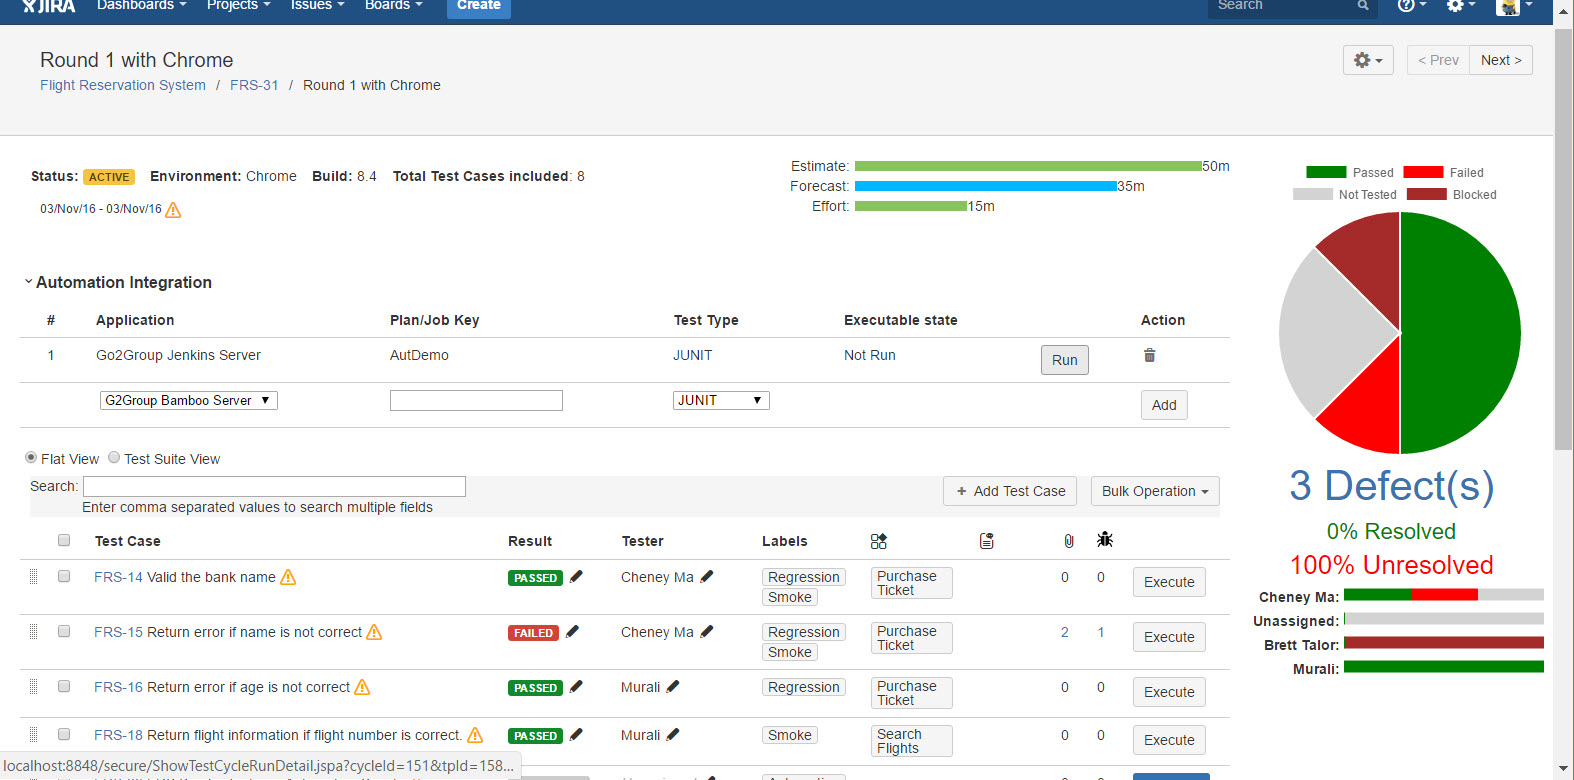Open the Jira help menu
Viewport: 1574px width, 780px height.
point(1411,5)
